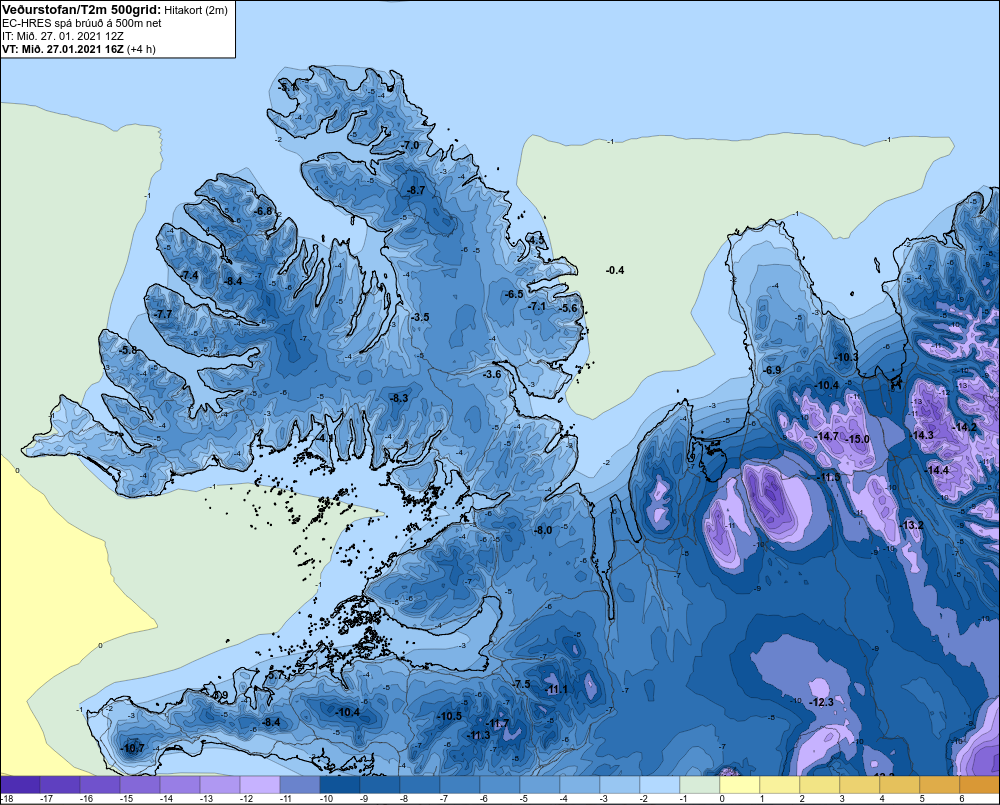Click the -8.0 temperature label
Image resolution: width=1000 pixels, height=805 pixels.
tap(543, 531)
